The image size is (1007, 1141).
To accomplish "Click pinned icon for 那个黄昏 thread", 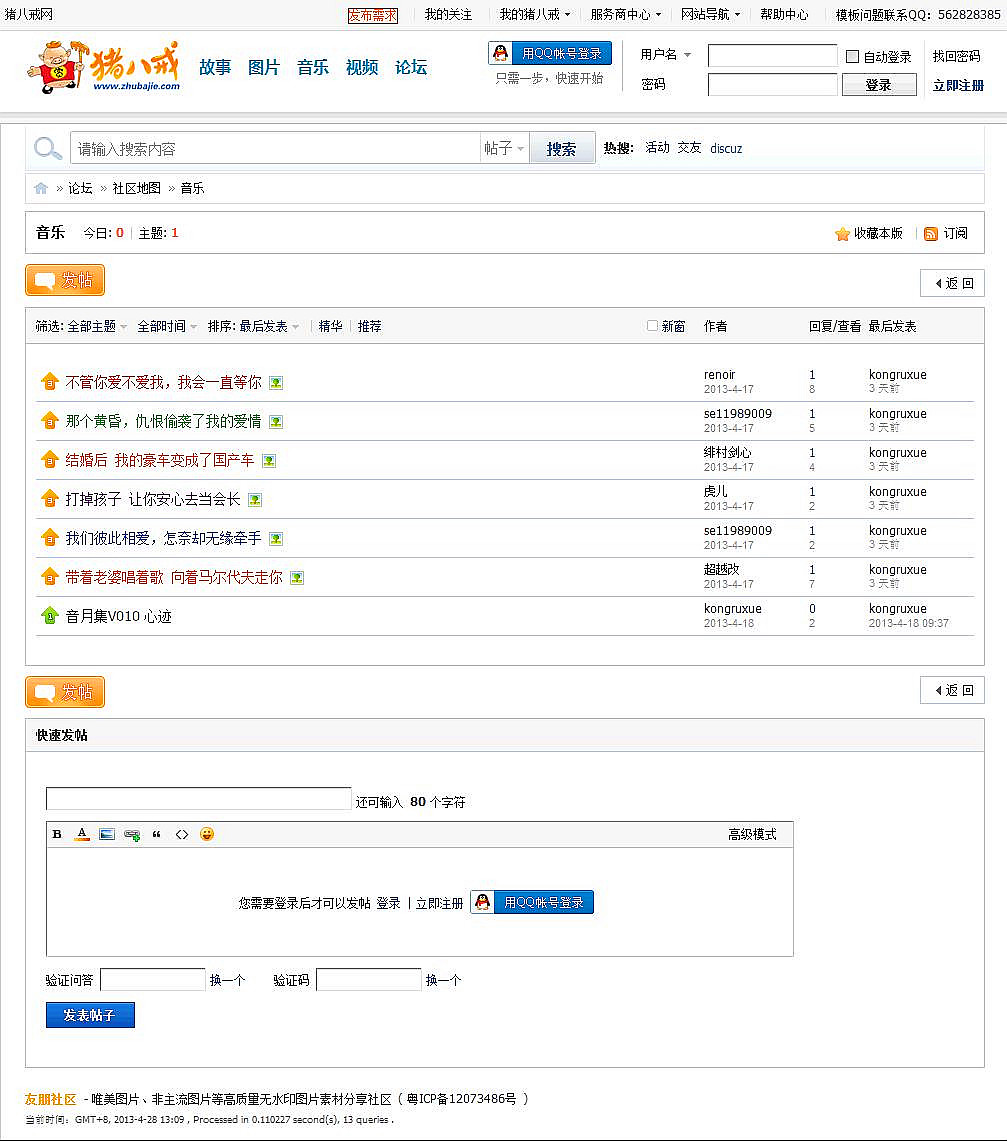I will pos(49,421).
